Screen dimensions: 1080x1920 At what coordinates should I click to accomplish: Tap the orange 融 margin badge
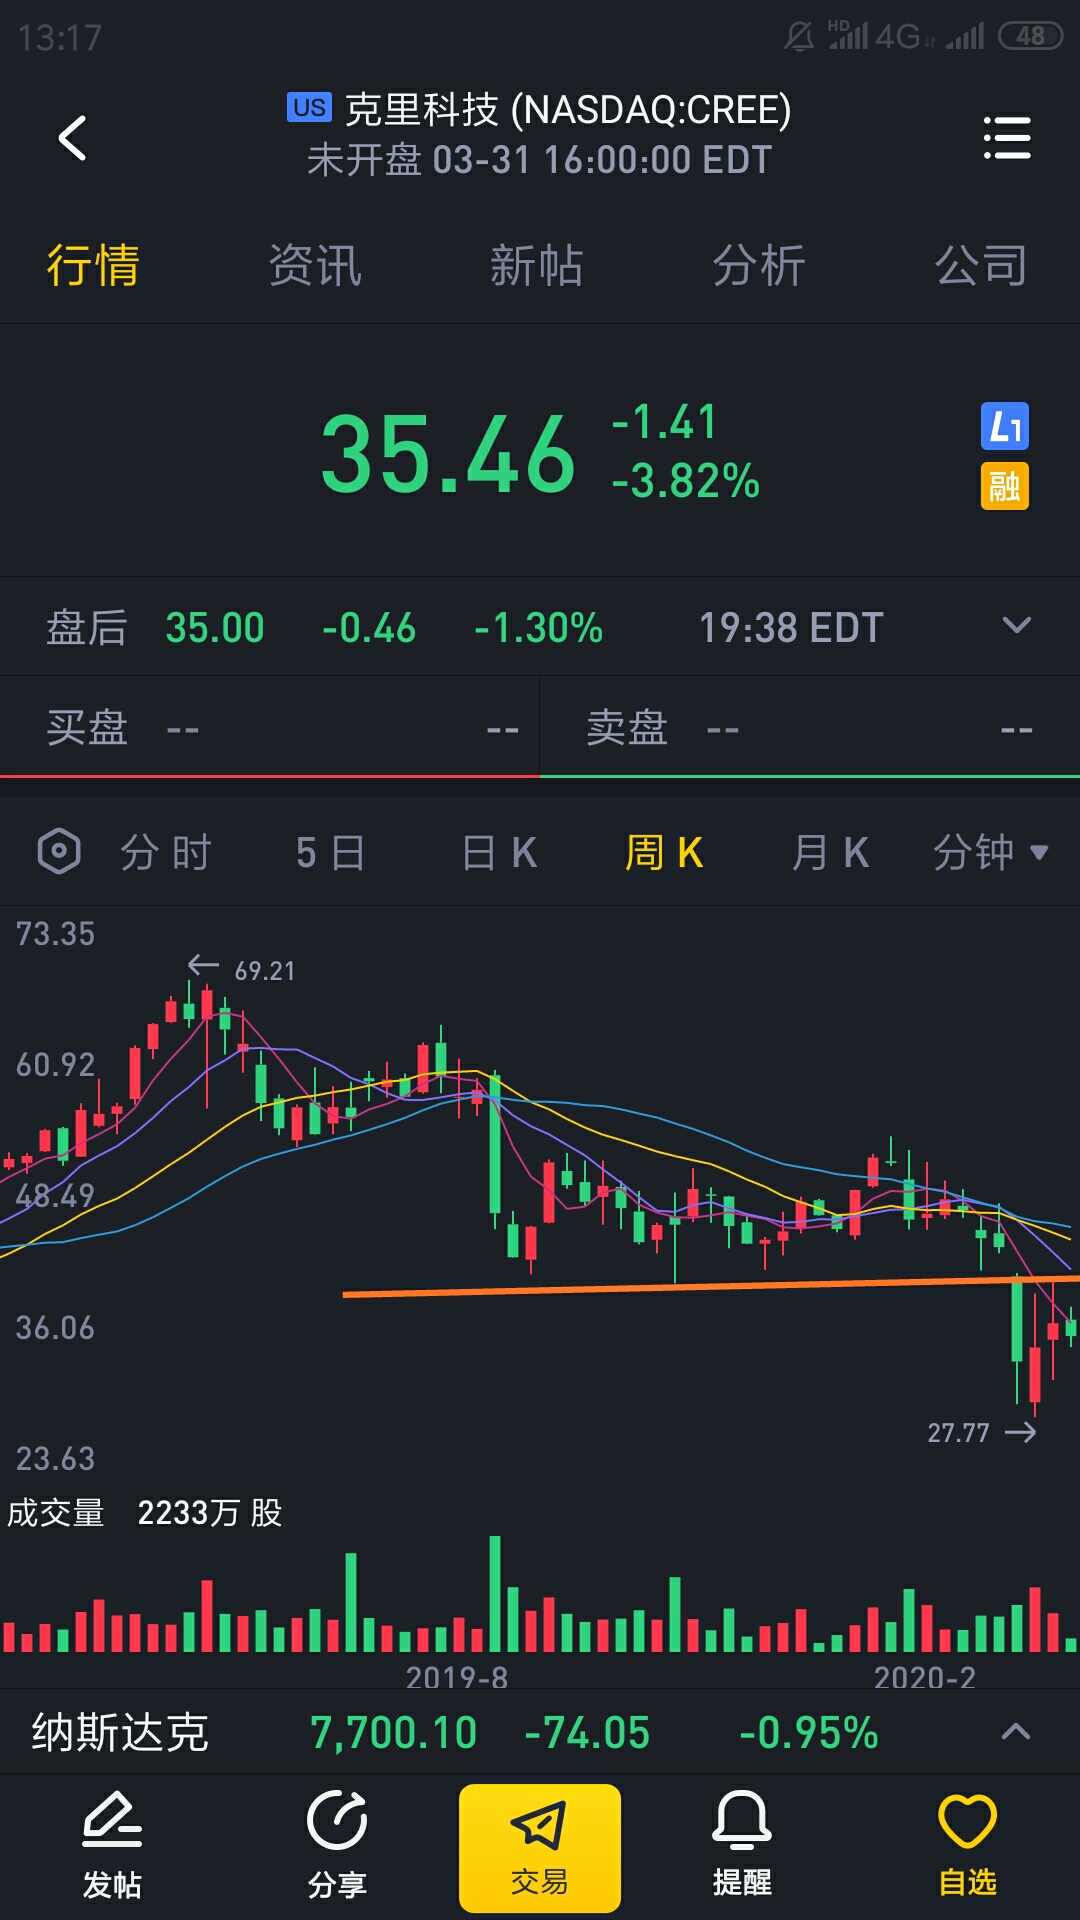click(x=1004, y=486)
